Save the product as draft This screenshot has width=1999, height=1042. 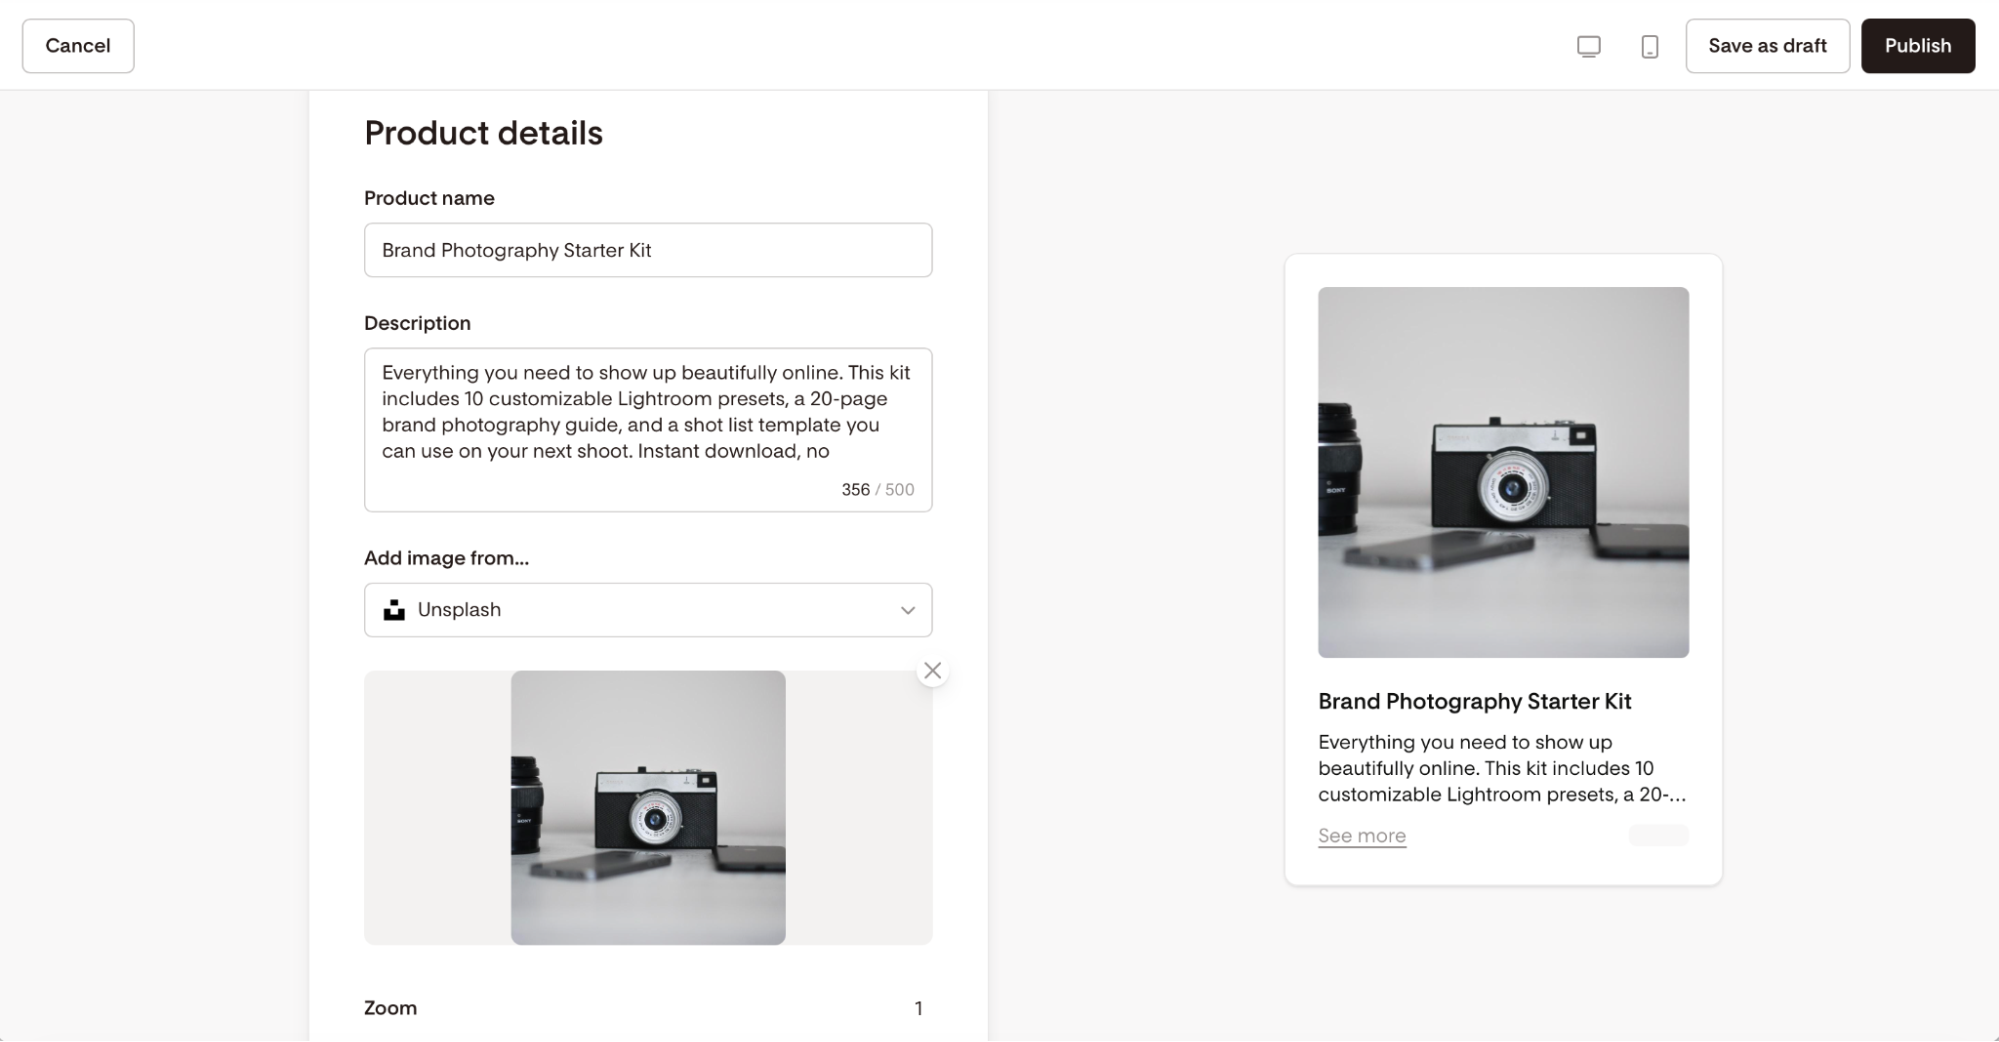(1767, 46)
